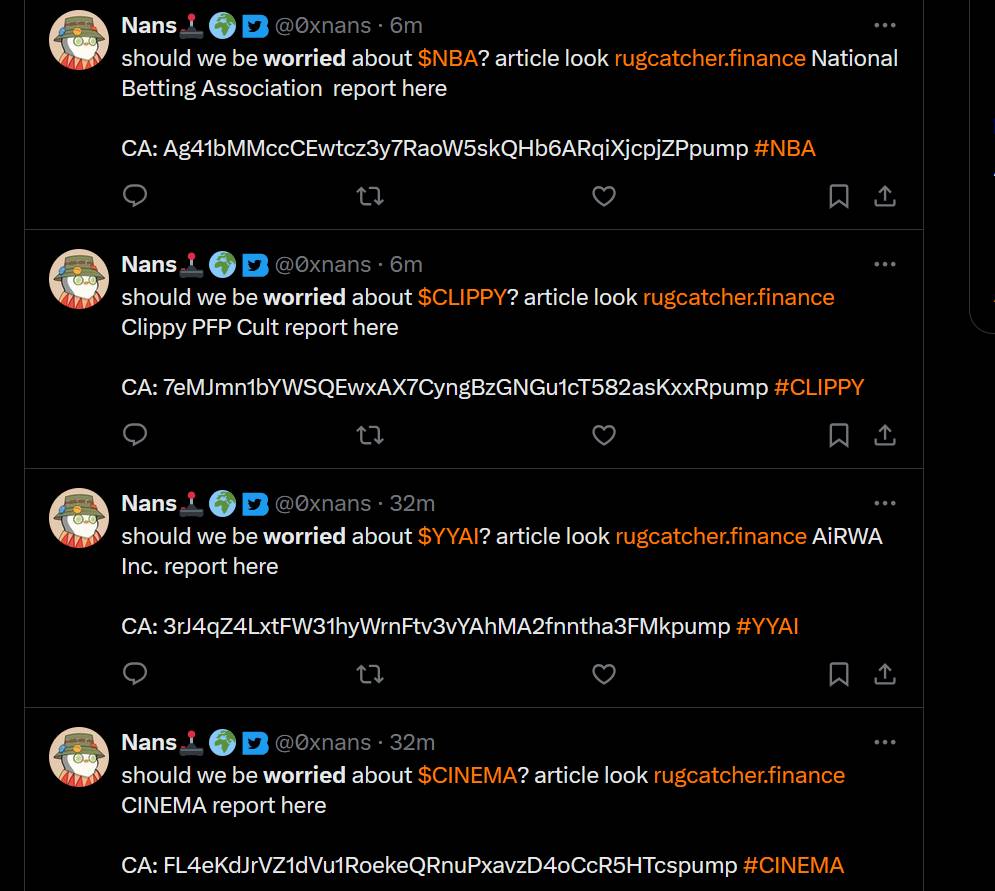Bookmark the $NBA tweet
The height and width of the screenshot is (891, 995).
tap(839, 196)
